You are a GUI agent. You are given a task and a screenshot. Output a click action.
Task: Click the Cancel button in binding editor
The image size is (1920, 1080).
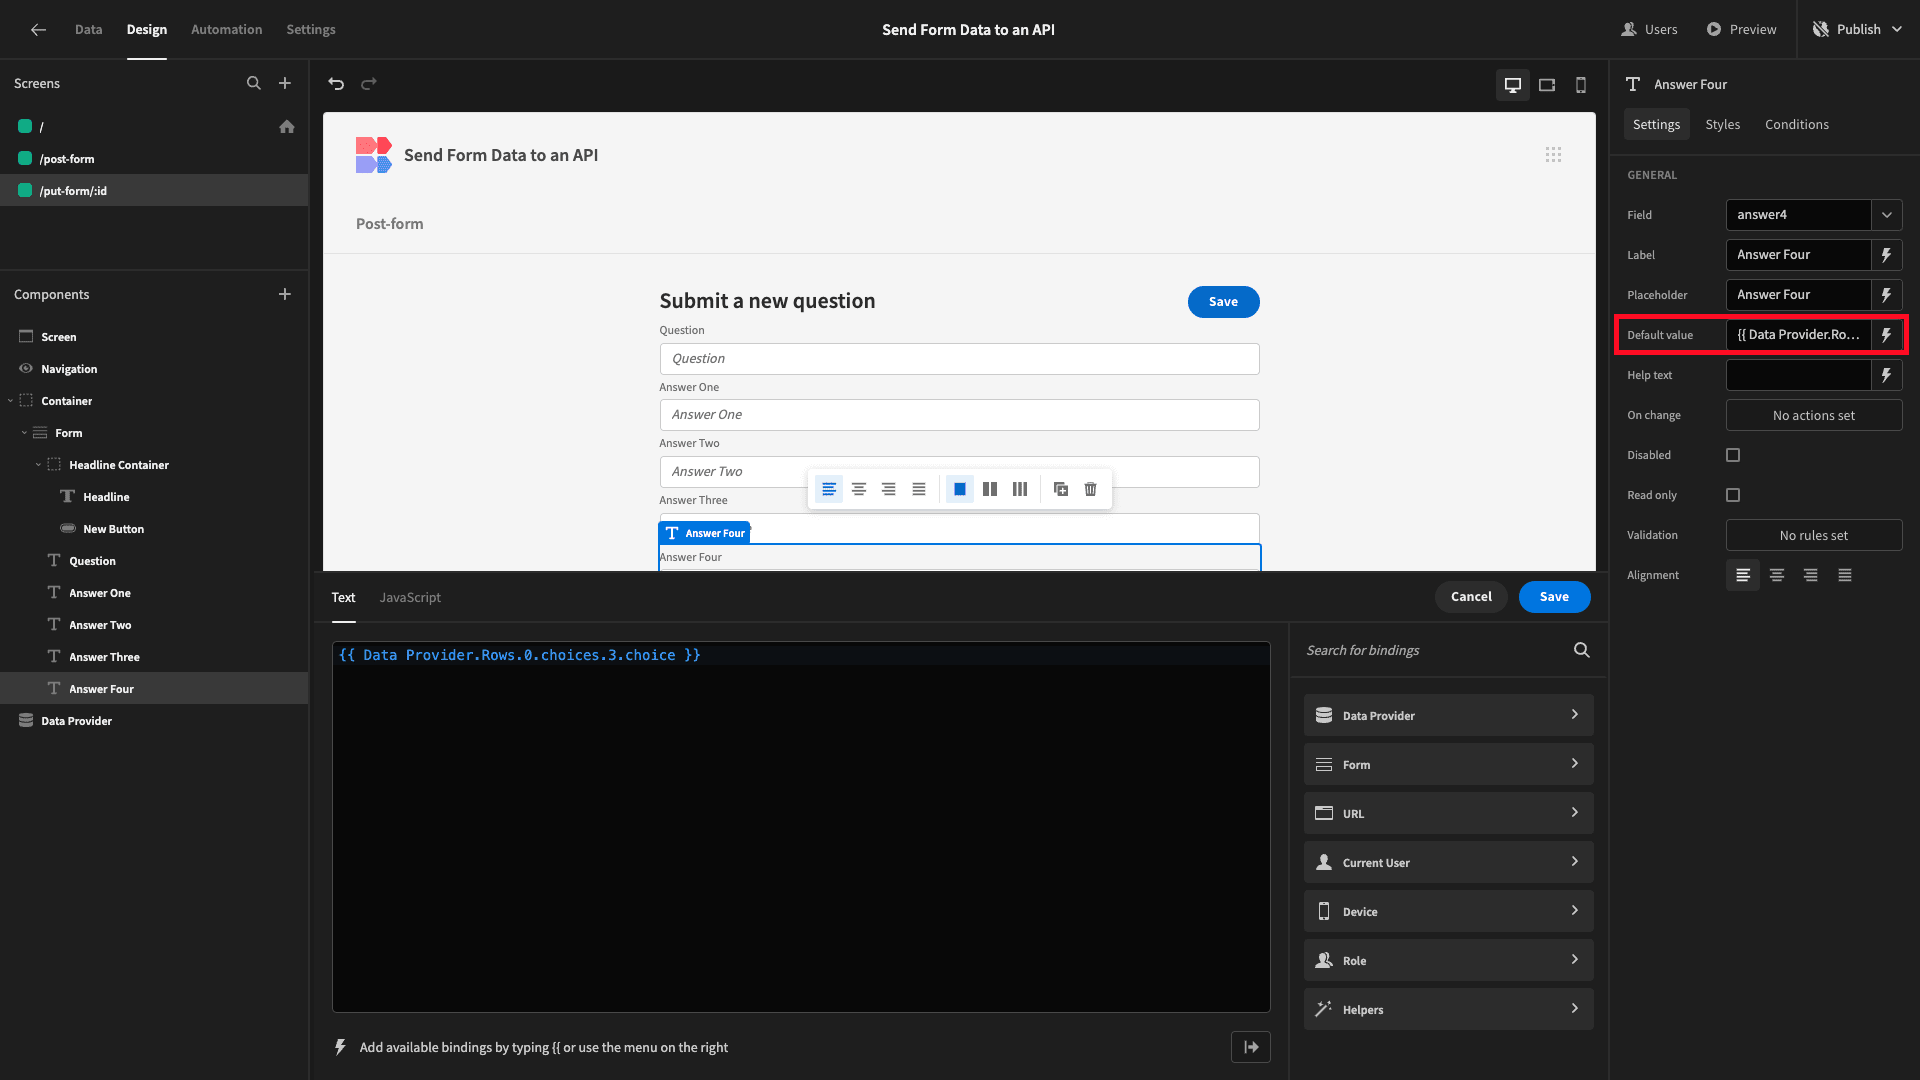(x=1470, y=596)
